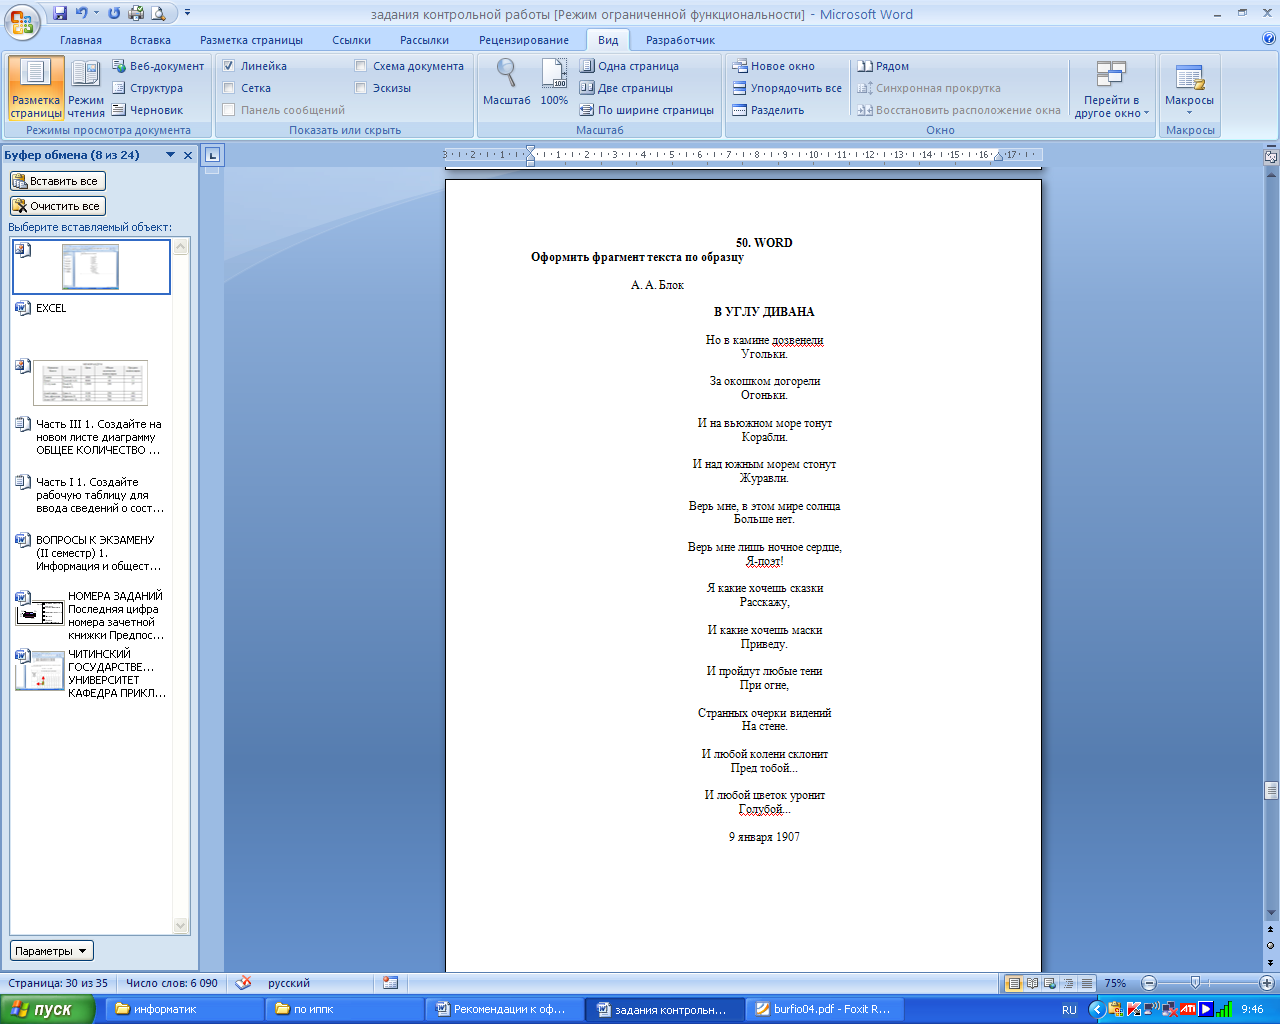Viewport: 1280px width, 1024px height.
Task: Open the Рецензирование tab
Action: [x=523, y=40]
